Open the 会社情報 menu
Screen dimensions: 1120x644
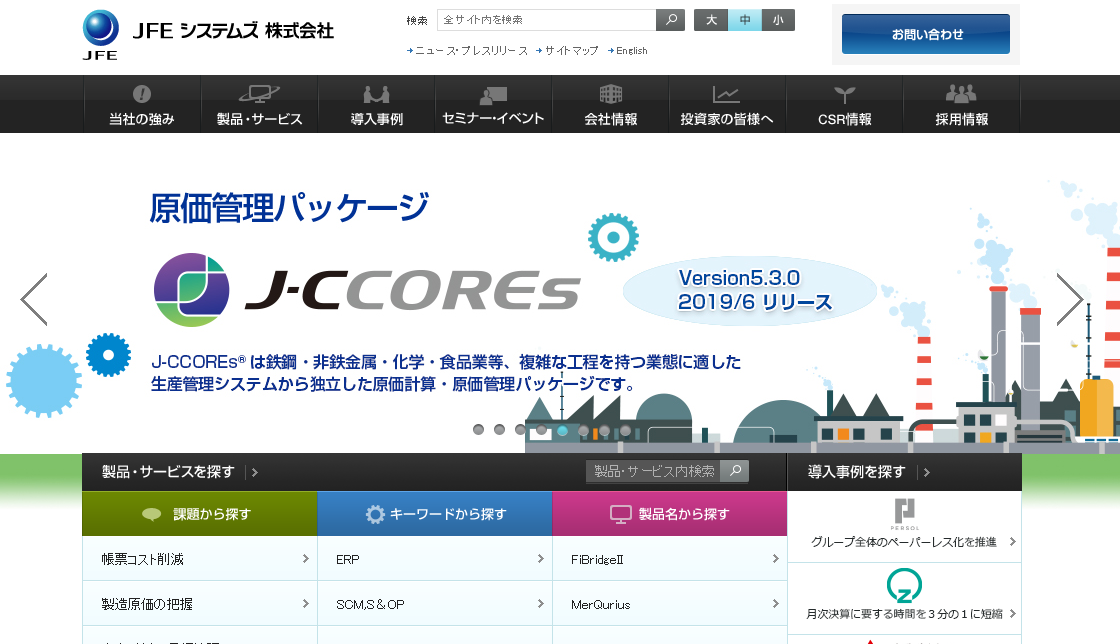(x=610, y=104)
